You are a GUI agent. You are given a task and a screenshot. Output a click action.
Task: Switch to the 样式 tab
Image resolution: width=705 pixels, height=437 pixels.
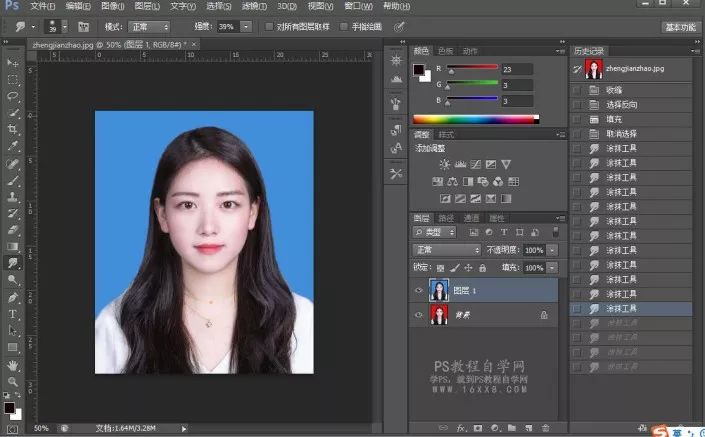[446, 134]
